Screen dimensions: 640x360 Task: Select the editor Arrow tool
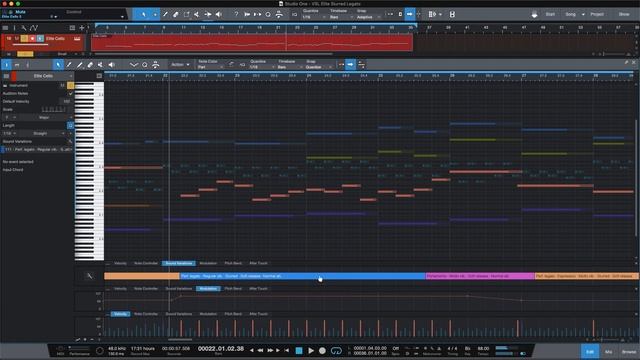[x=58, y=64]
